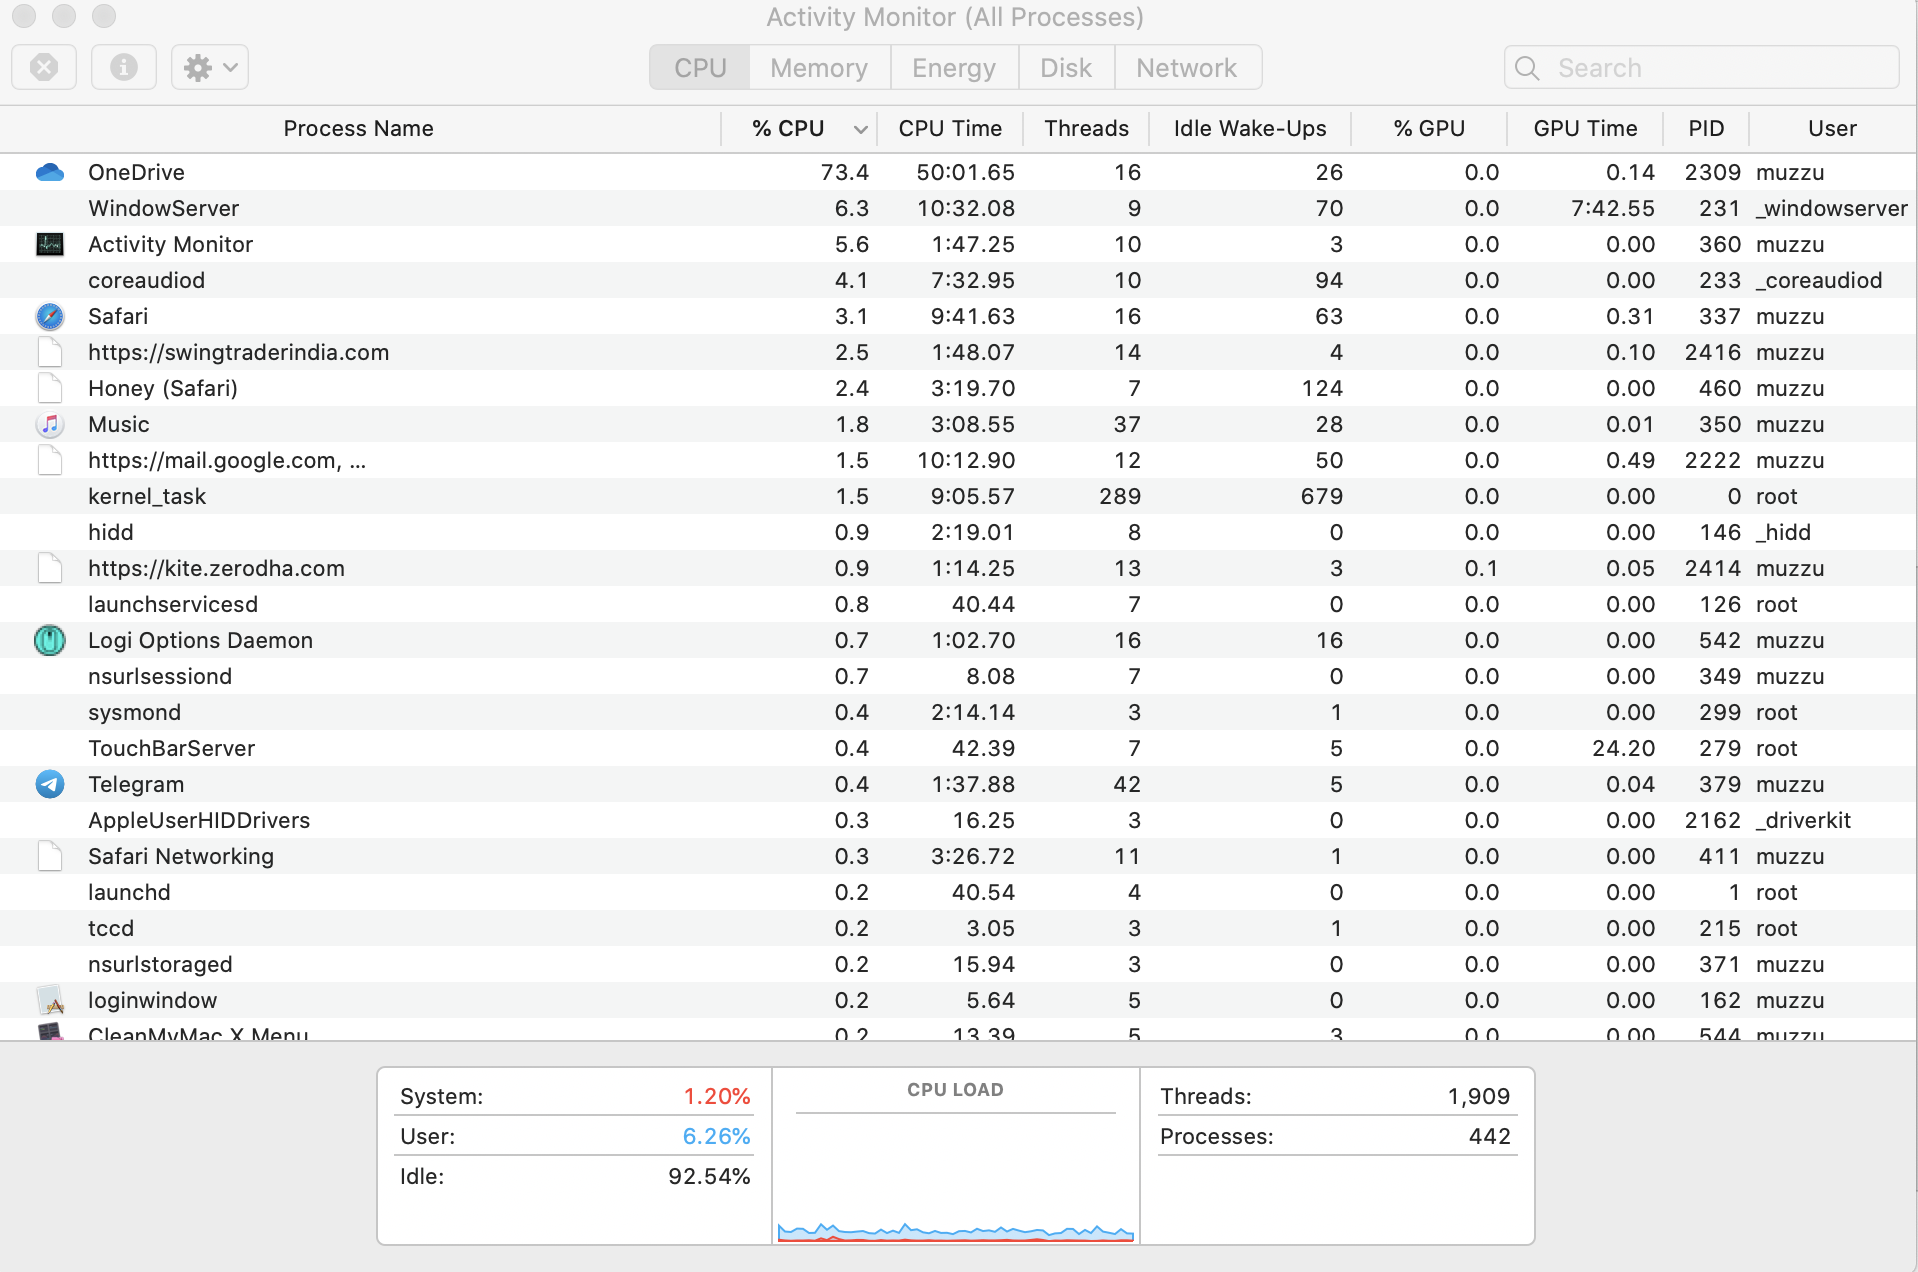Screen dimensions: 1918x1272
Task: Switch to the Memory tab
Action: pyautogui.click(x=819, y=68)
